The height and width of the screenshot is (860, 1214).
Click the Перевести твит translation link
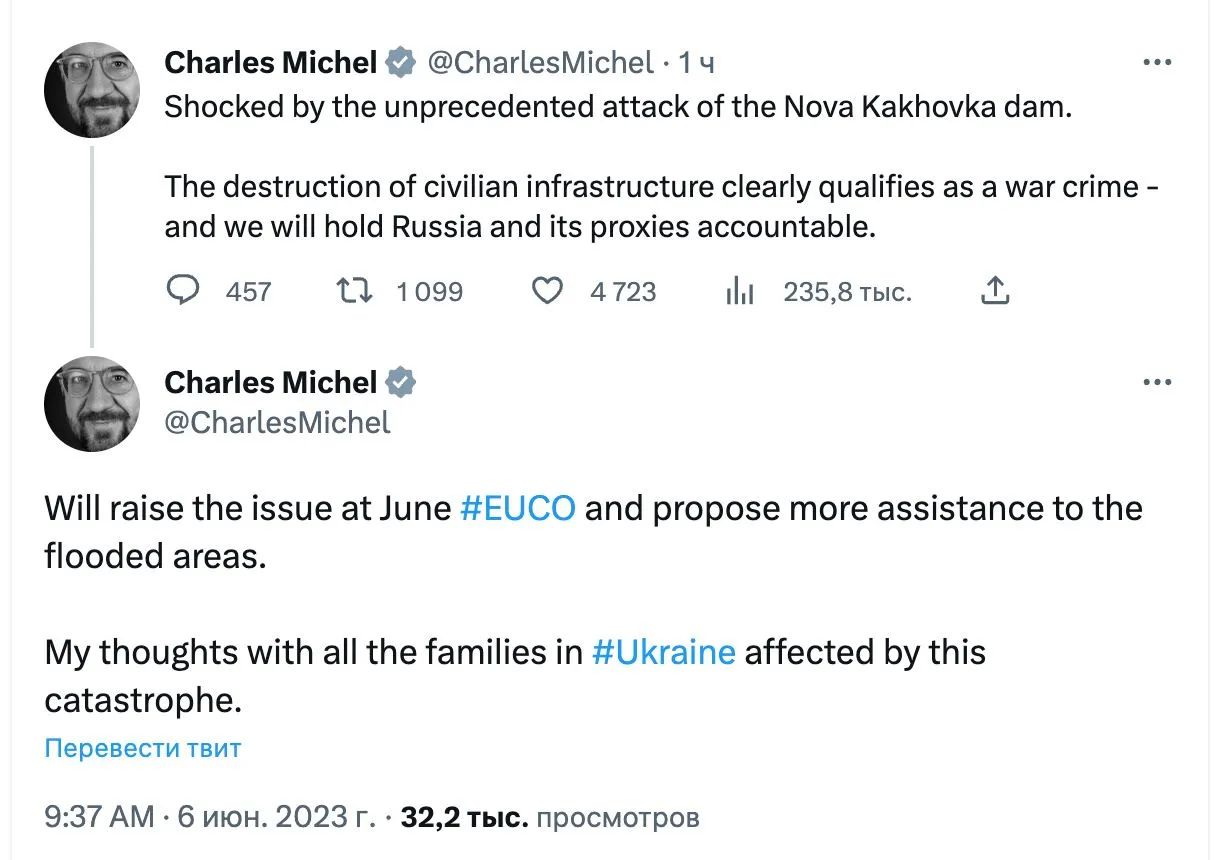click(x=142, y=748)
